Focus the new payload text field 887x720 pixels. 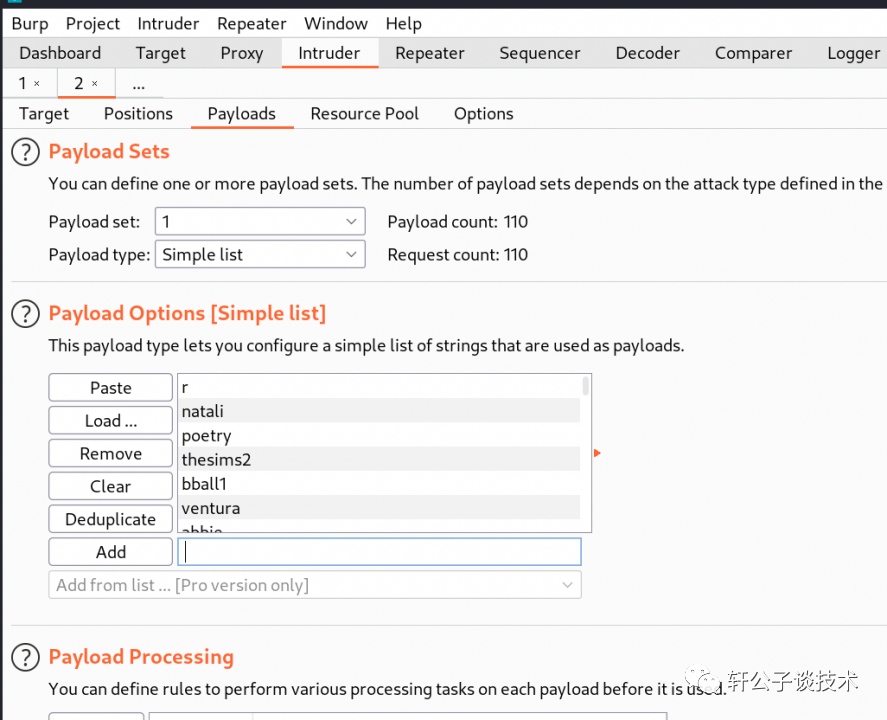(379, 551)
